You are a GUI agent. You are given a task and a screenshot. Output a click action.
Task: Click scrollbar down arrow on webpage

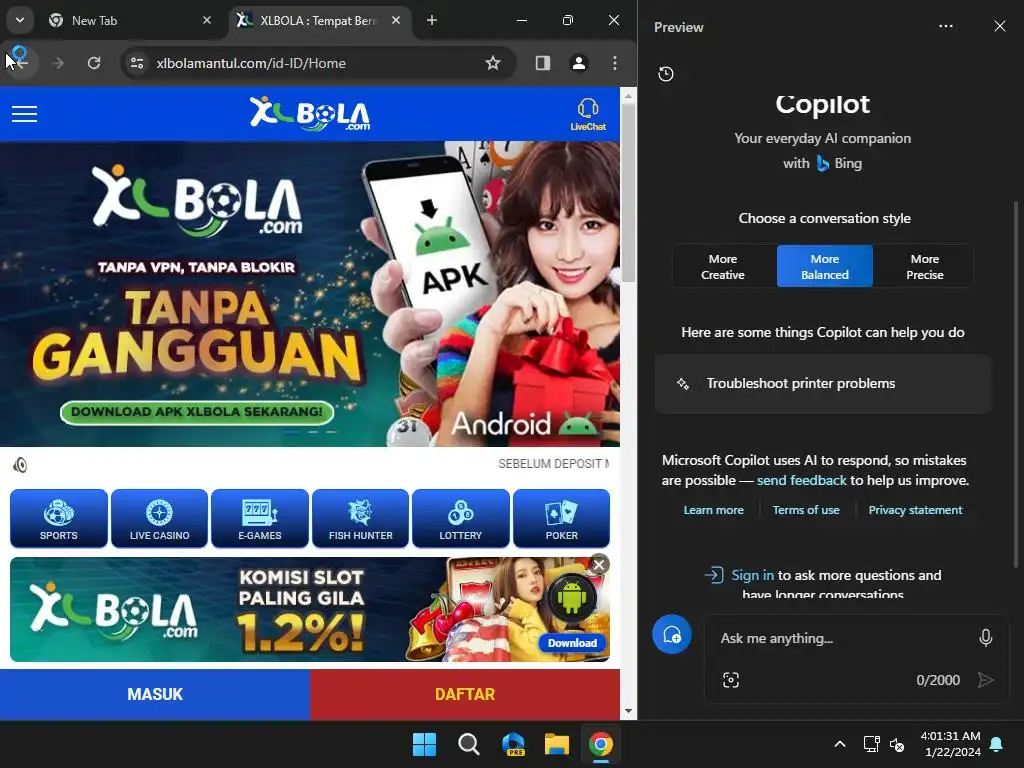coord(628,711)
